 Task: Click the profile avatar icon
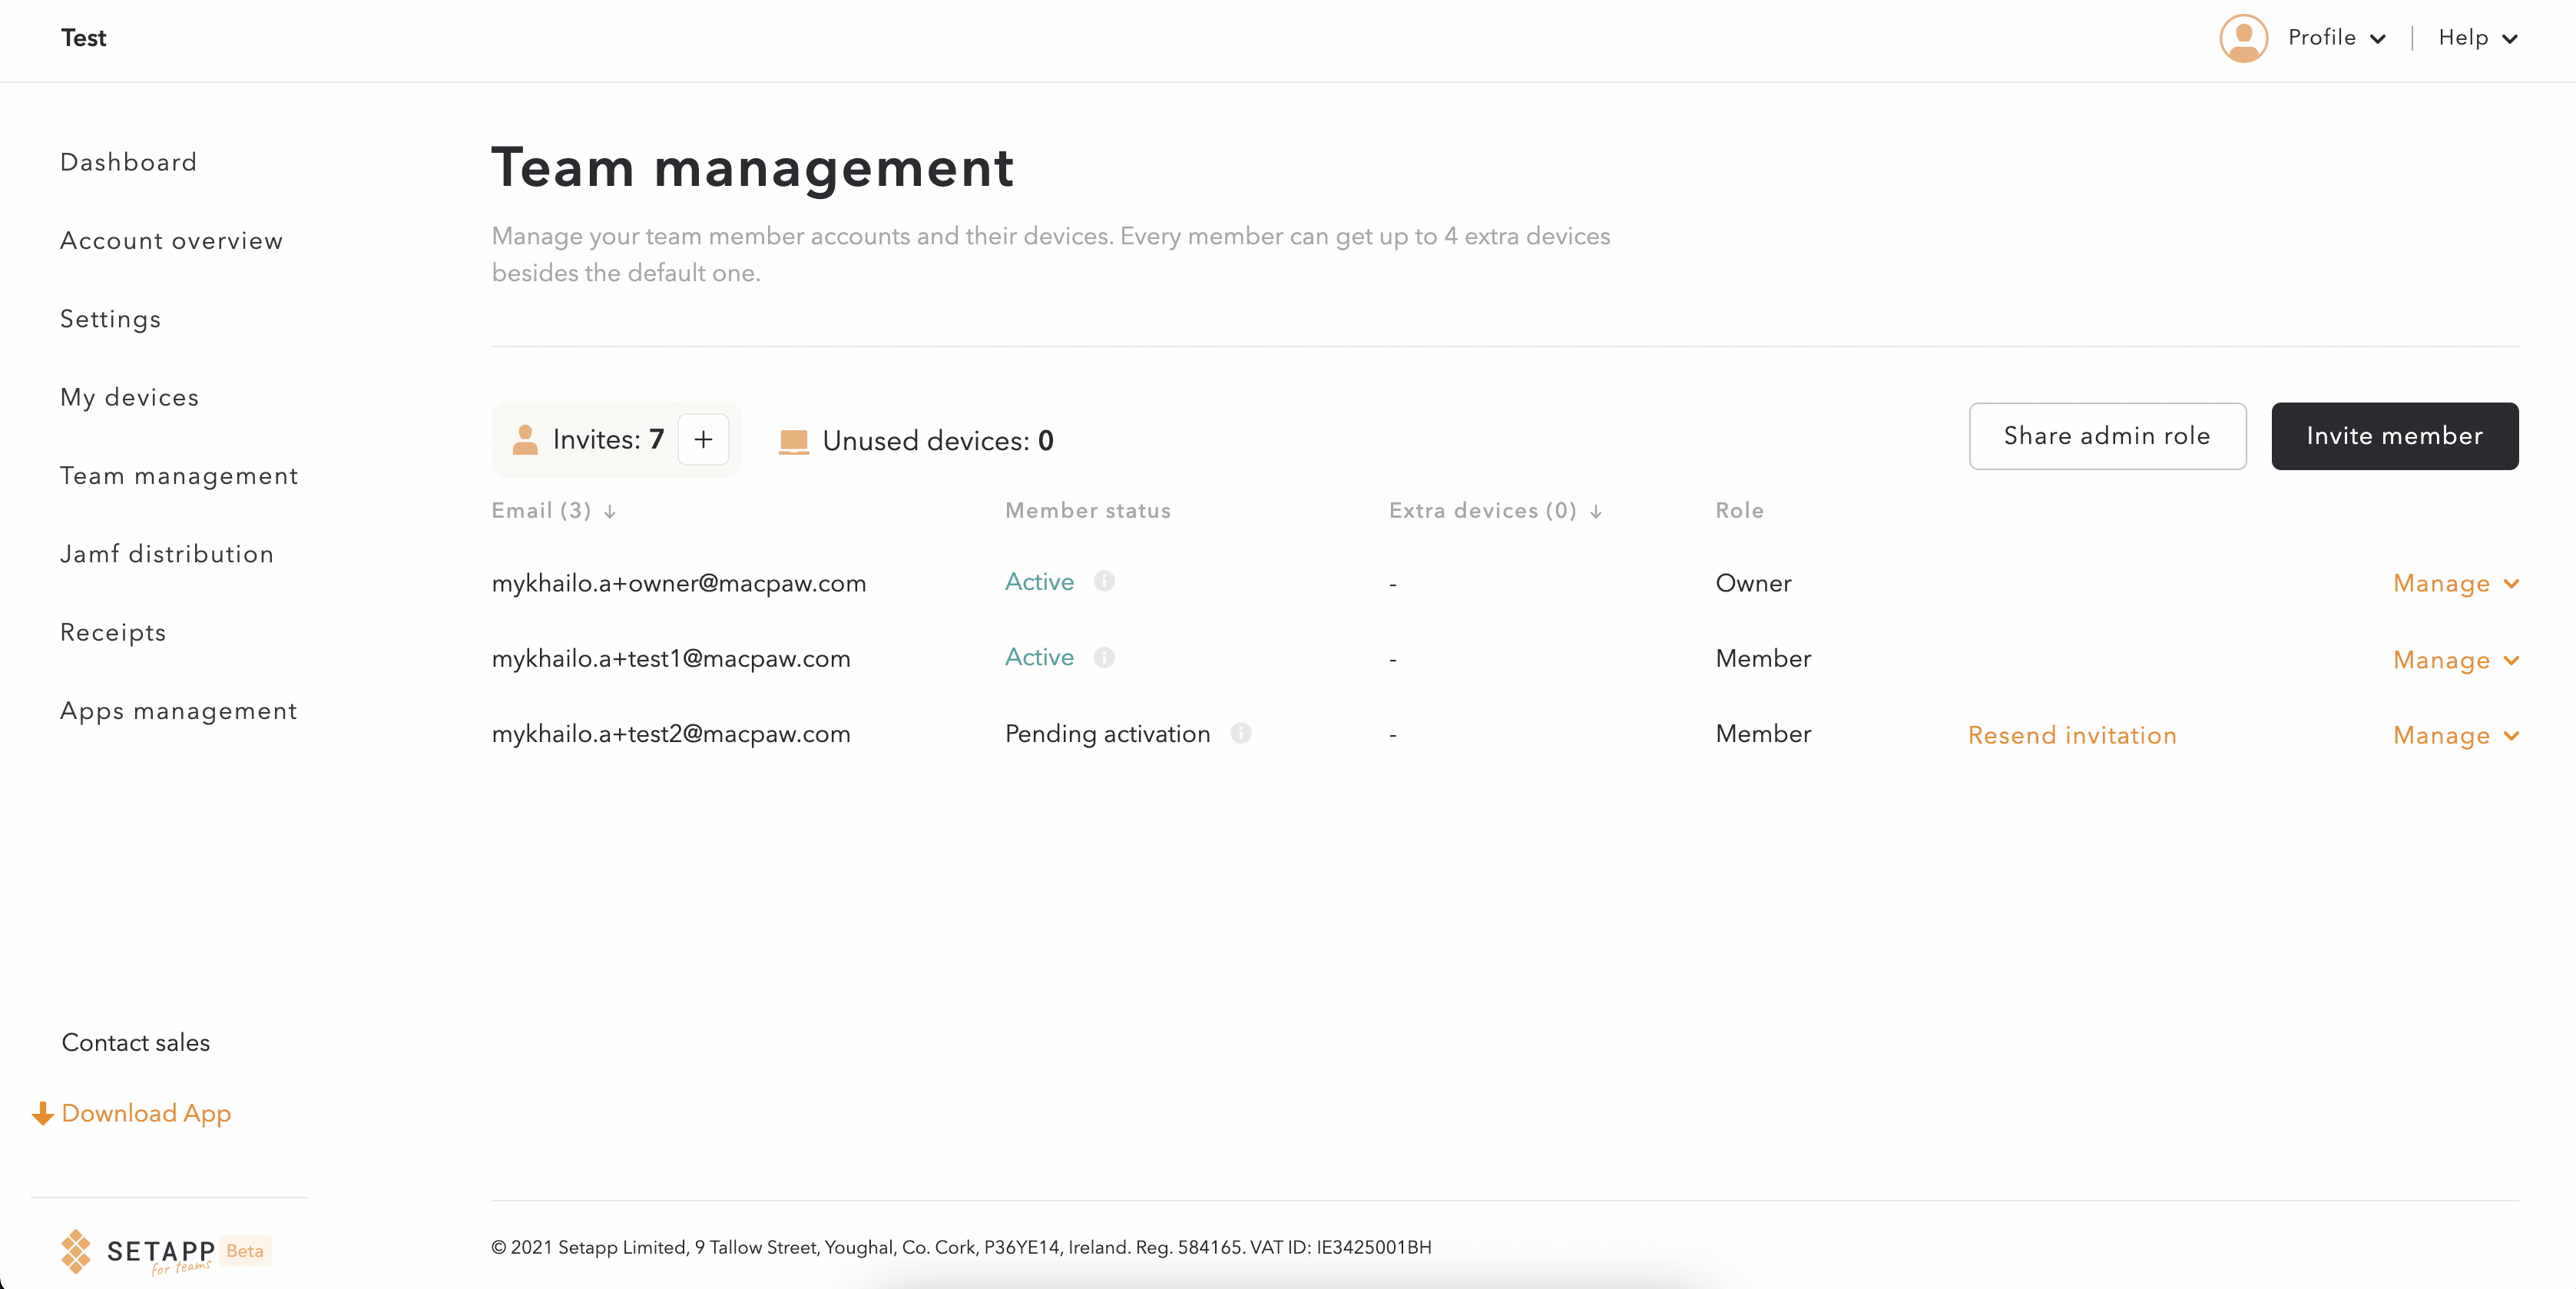click(2243, 38)
